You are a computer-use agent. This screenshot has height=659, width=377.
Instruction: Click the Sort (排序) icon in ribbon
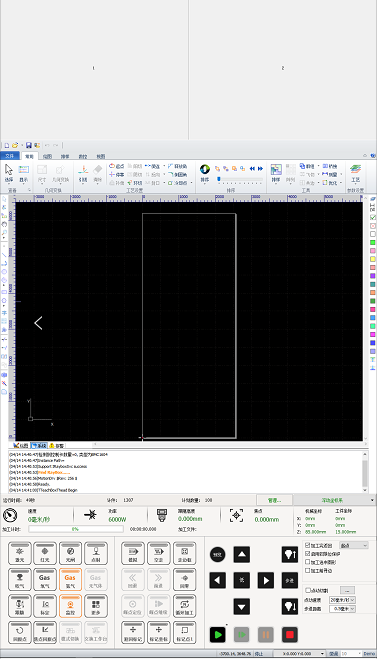[x=205, y=173]
